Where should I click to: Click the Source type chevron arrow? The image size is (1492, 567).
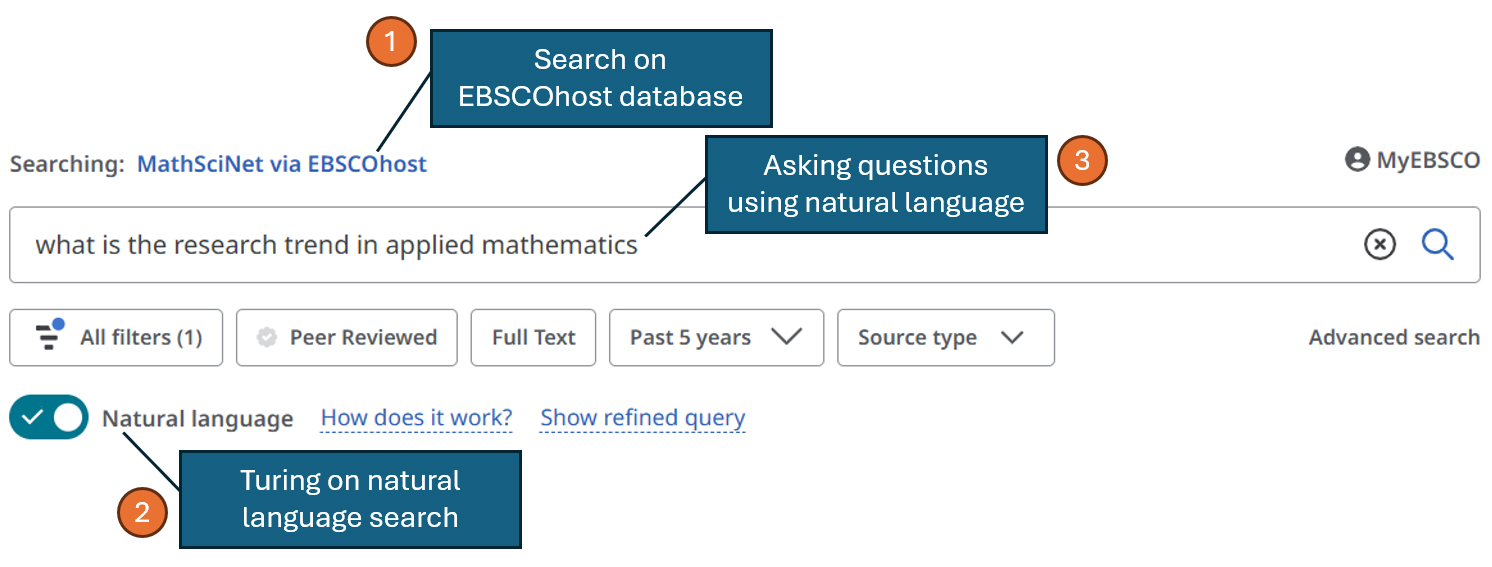pyautogui.click(x=1012, y=338)
